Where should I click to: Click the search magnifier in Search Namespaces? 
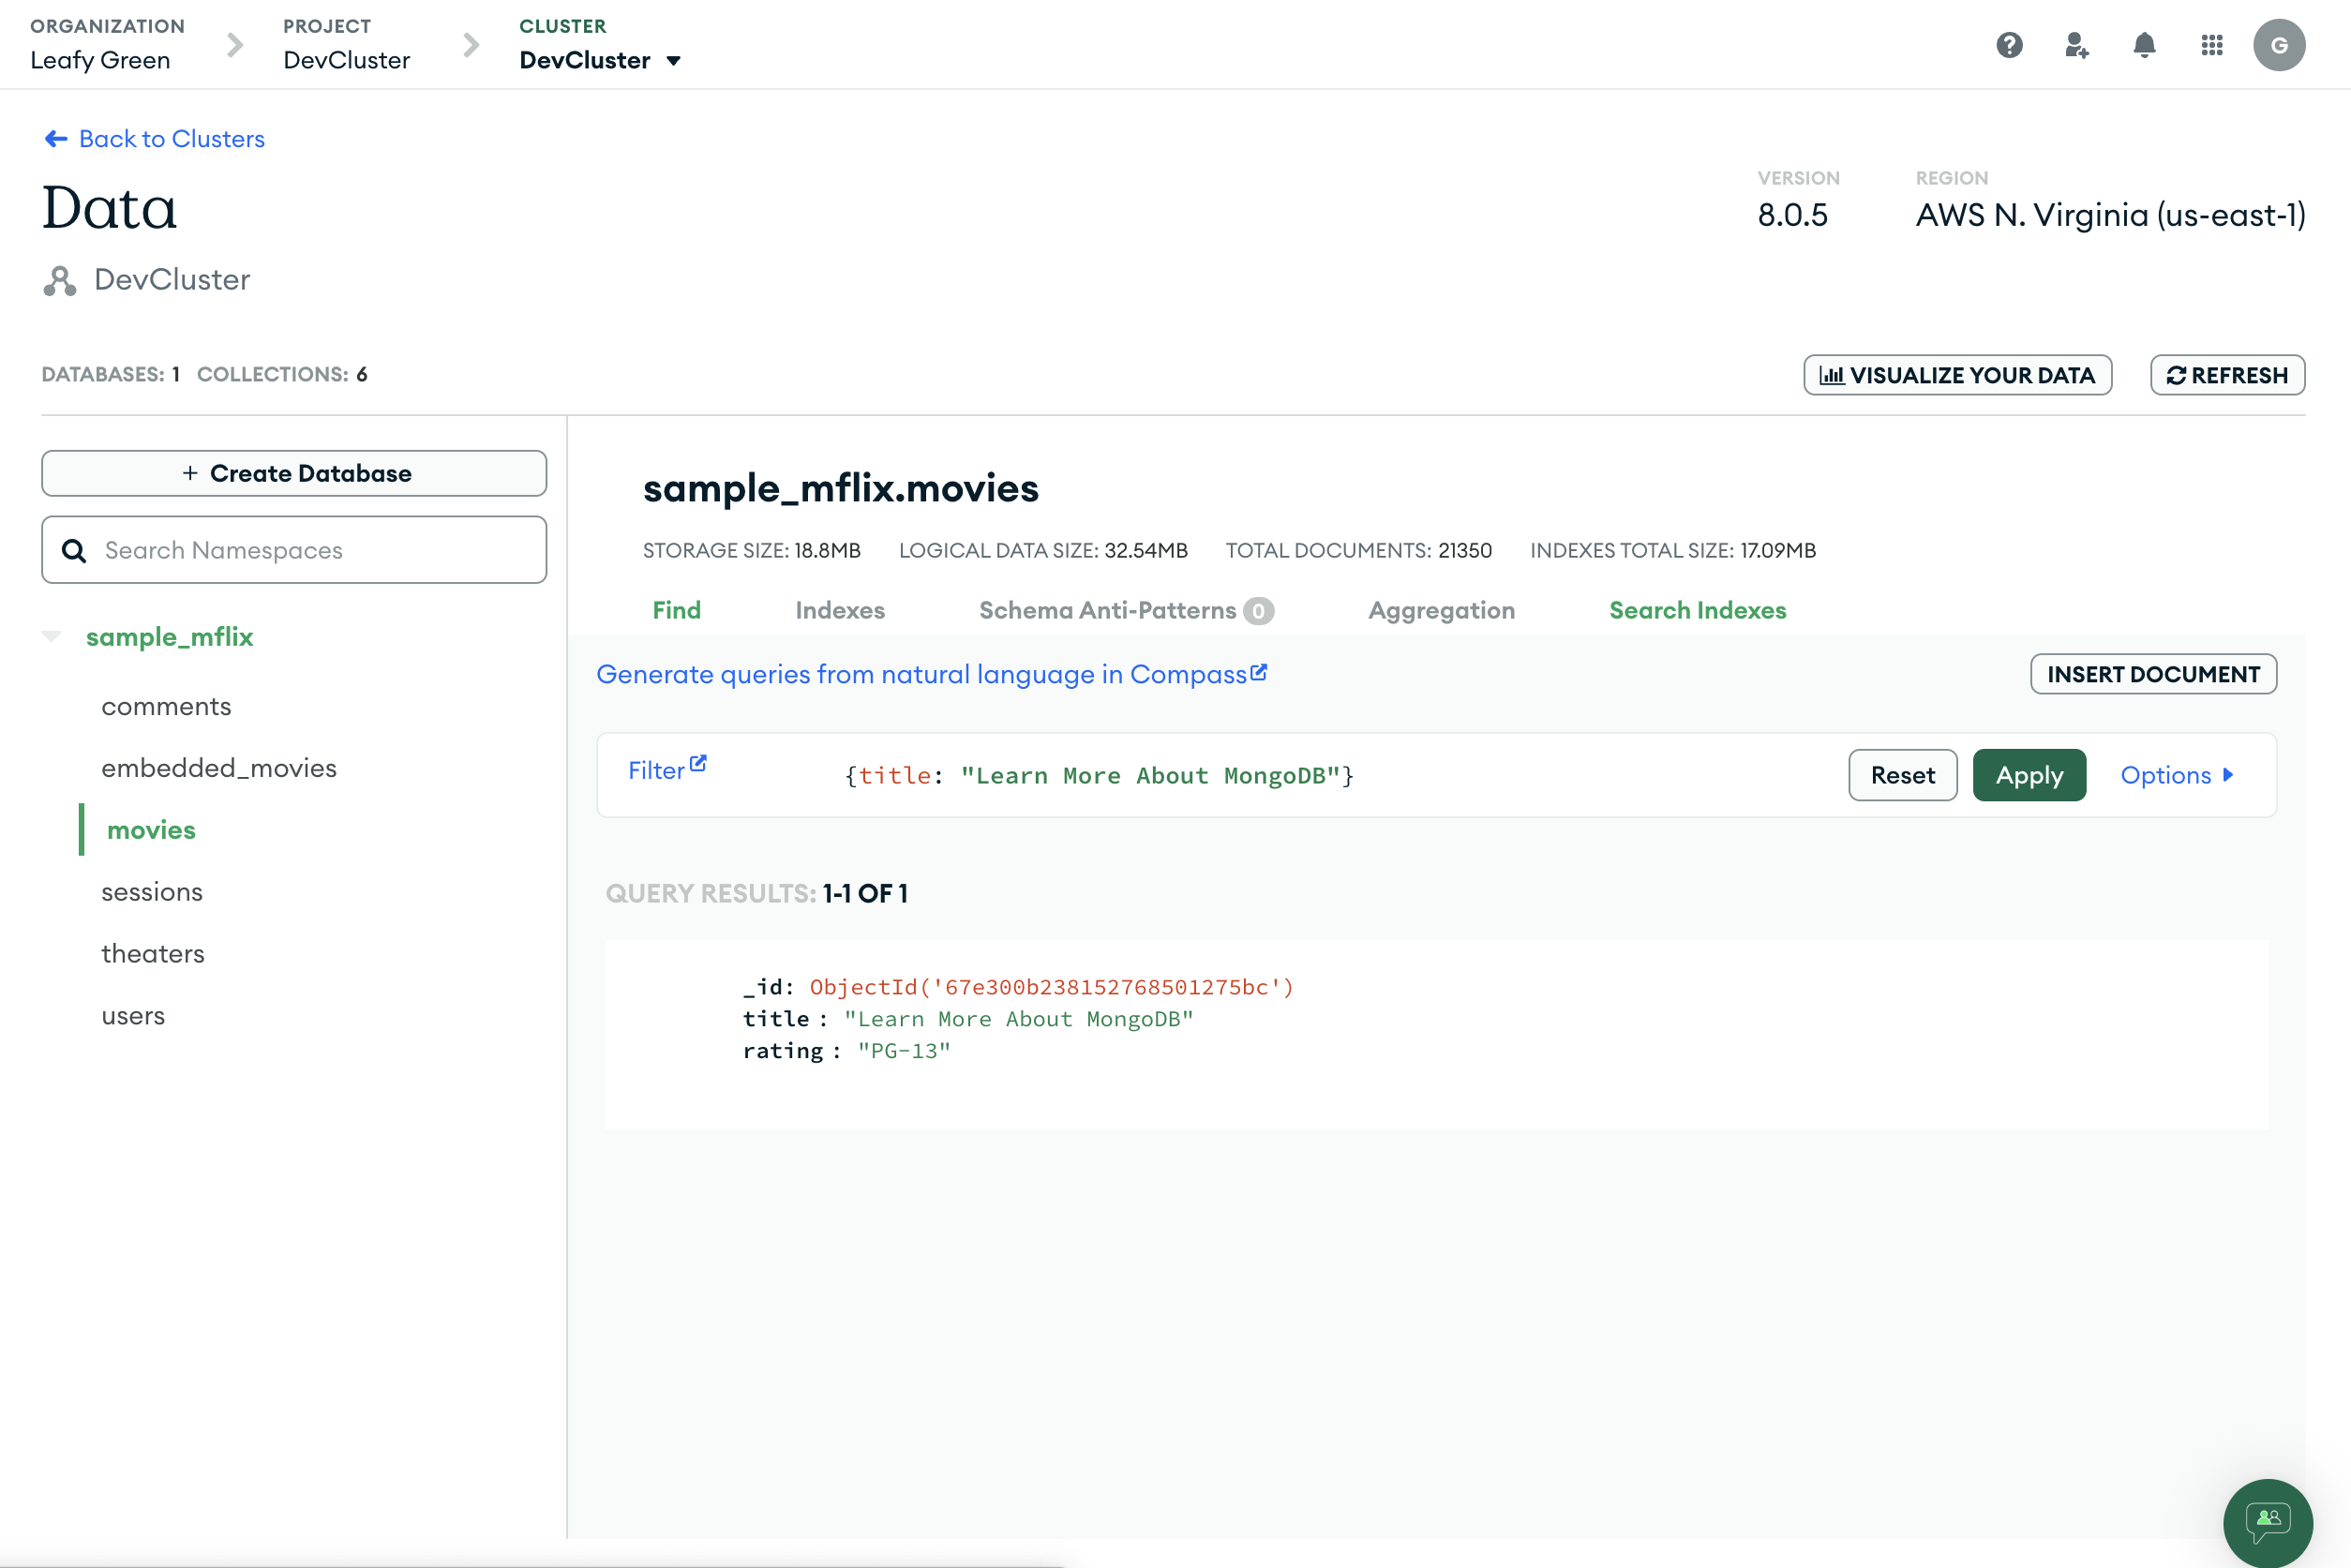(x=74, y=551)
